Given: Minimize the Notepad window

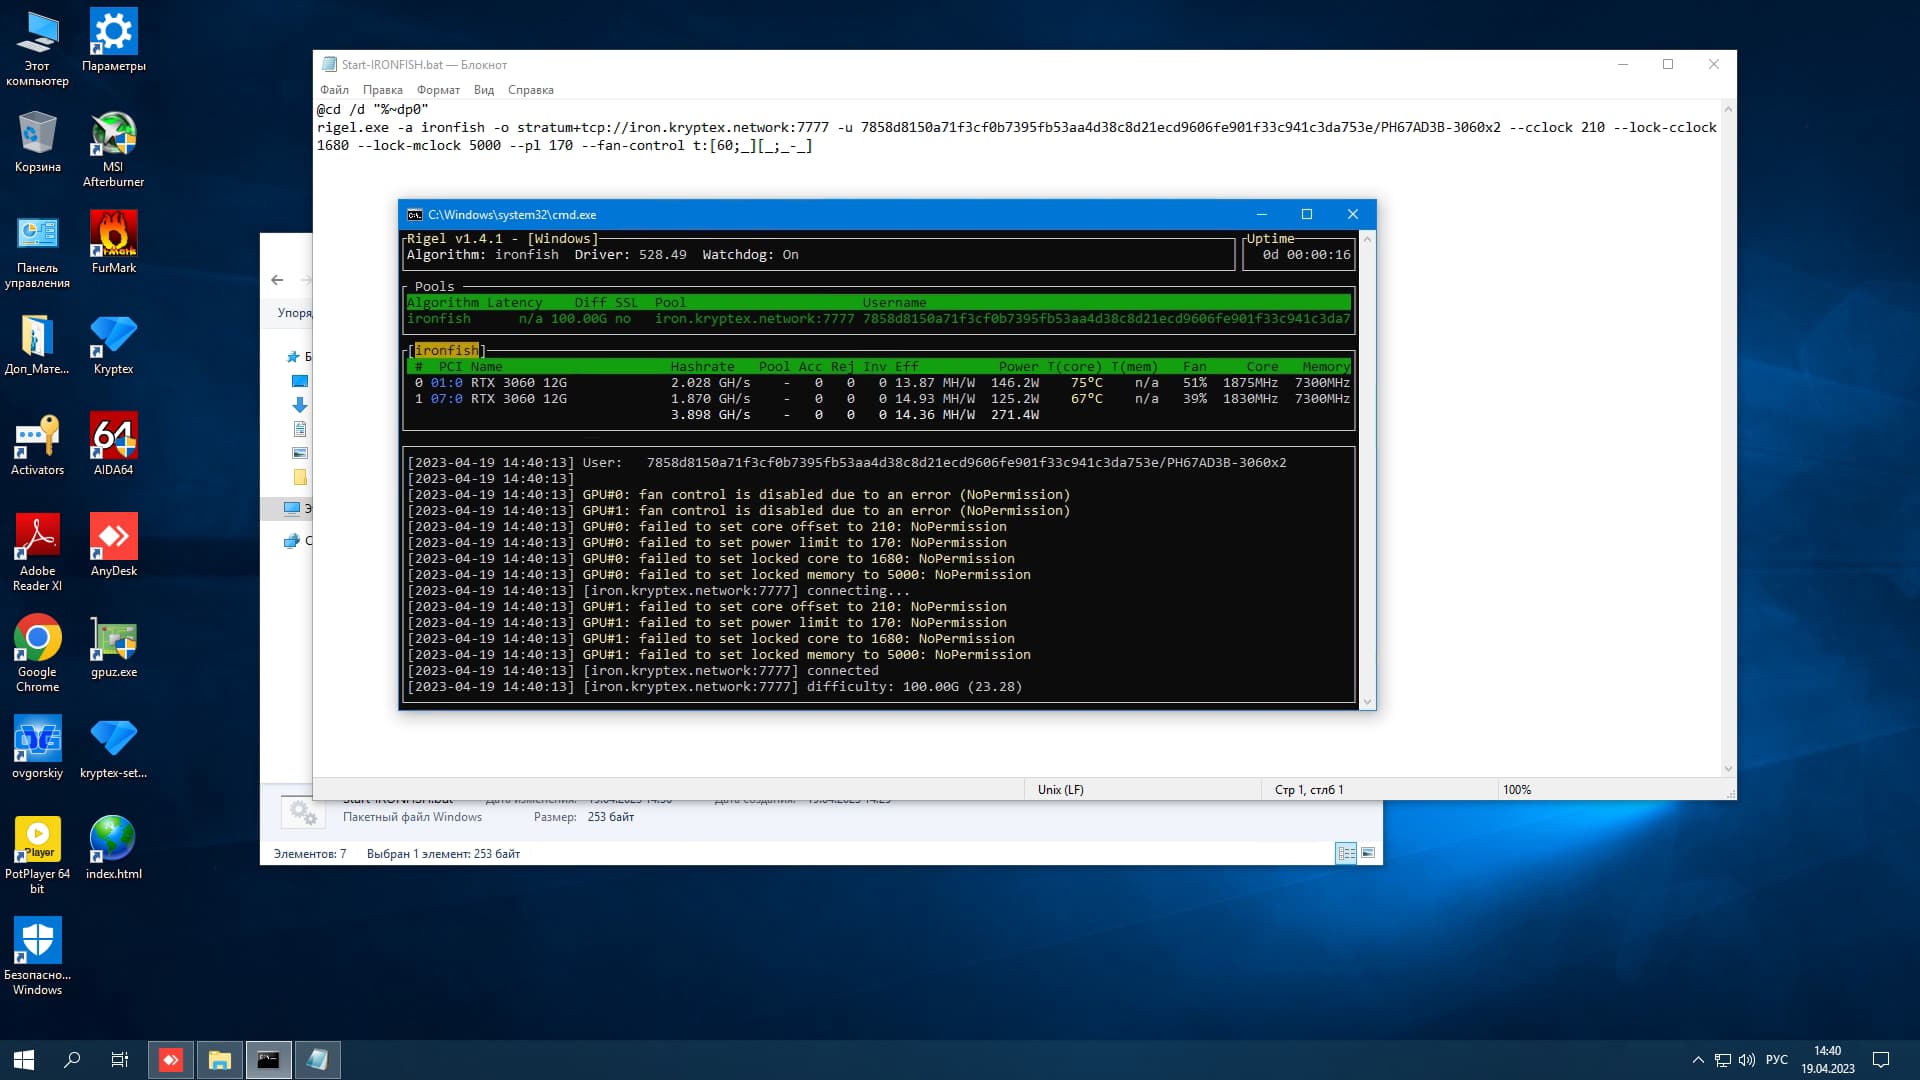Looking at the screenshot, I should pyautogui.click(x=1623, y=64).
